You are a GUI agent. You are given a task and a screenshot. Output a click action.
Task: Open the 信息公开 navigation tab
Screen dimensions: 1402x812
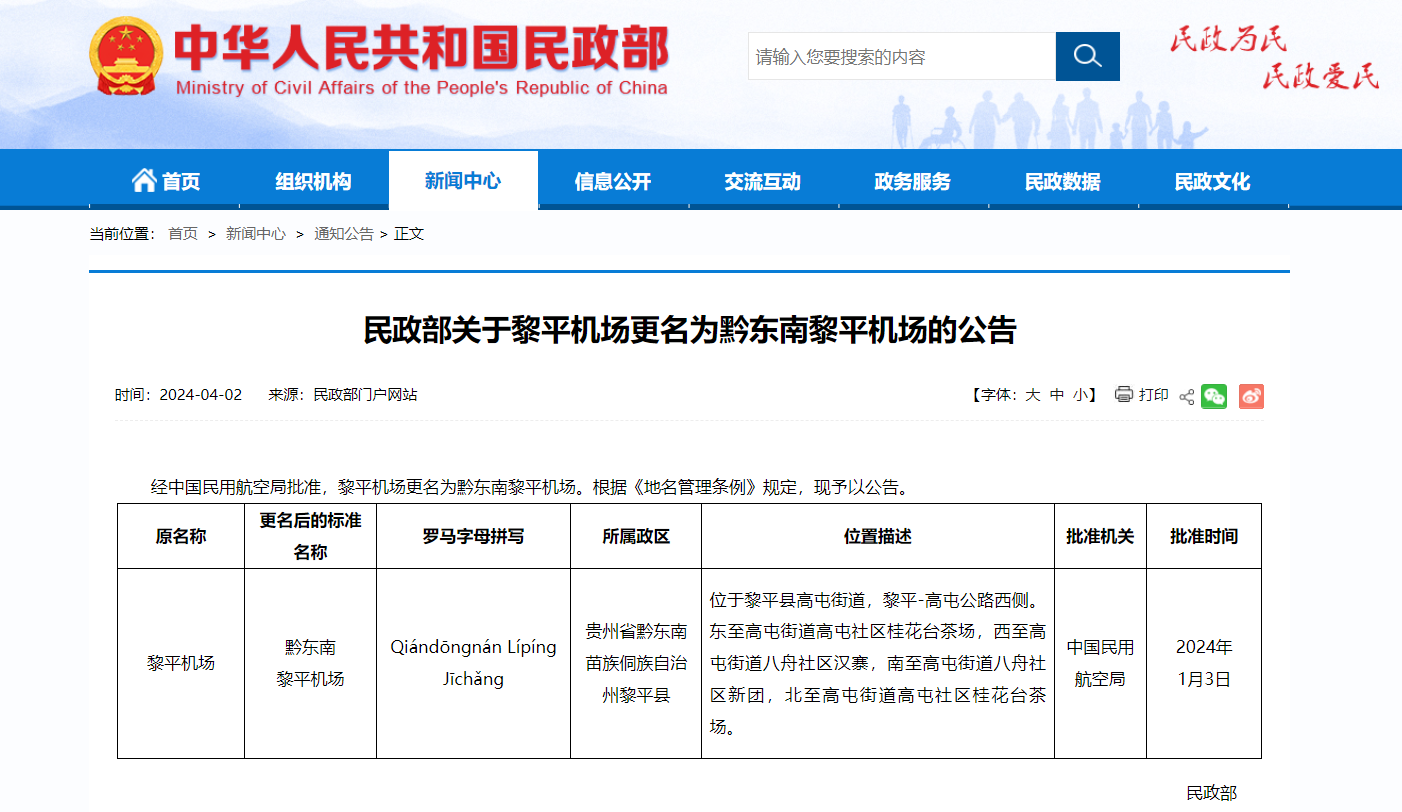(x=613, y=181)
